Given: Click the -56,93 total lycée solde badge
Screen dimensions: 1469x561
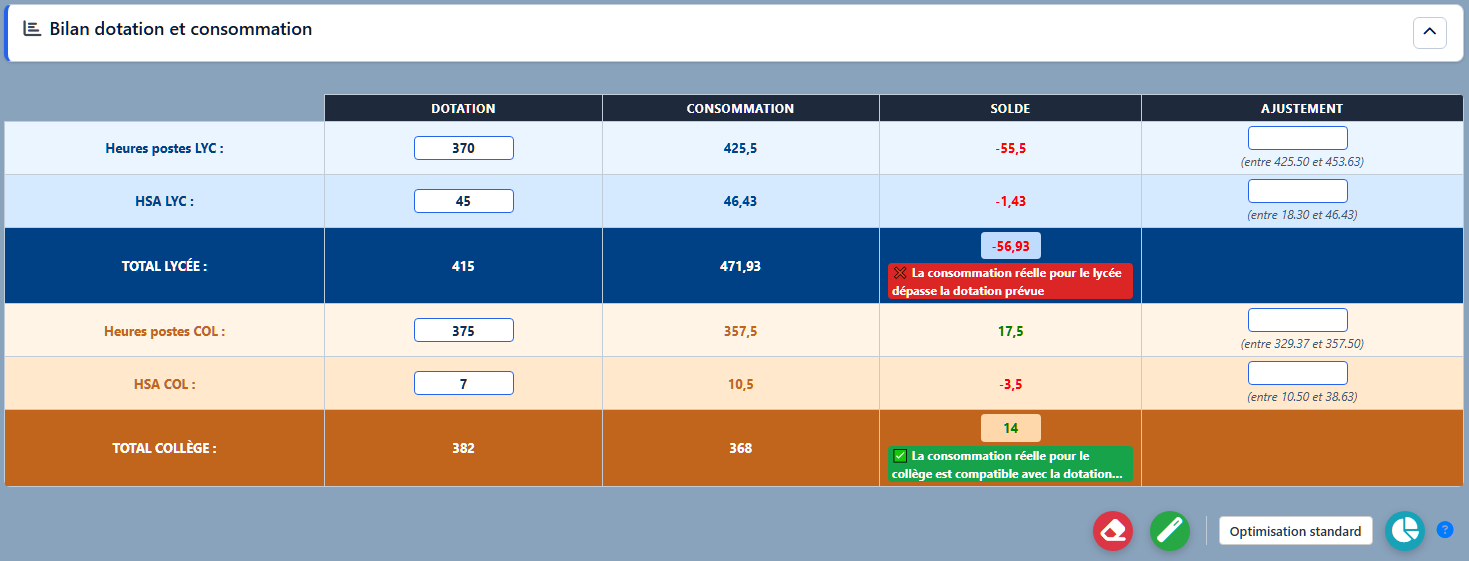Looking at the screenshot, I should 1011,246.
